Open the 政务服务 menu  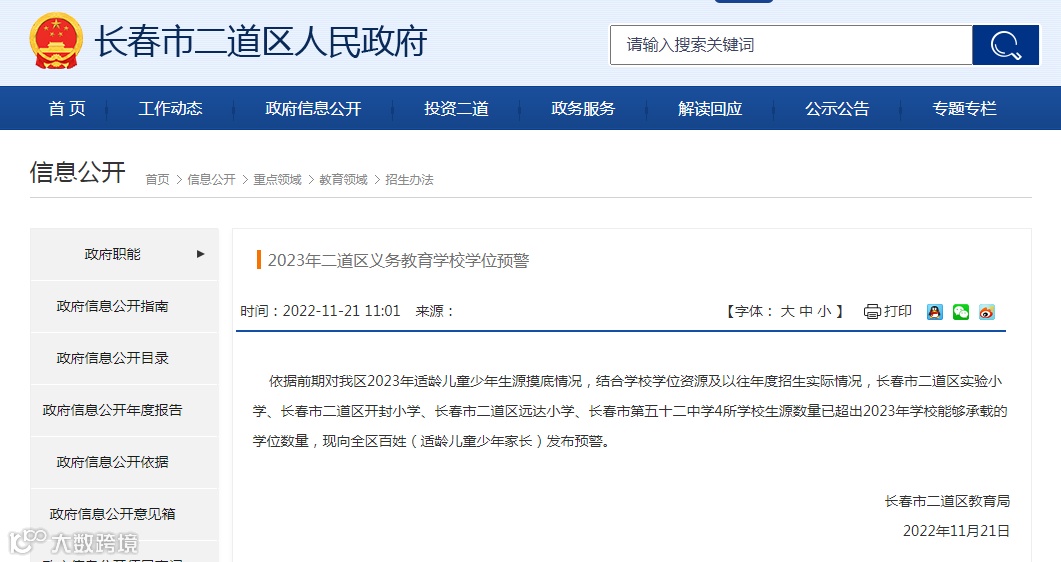click(x=583, y=108)
